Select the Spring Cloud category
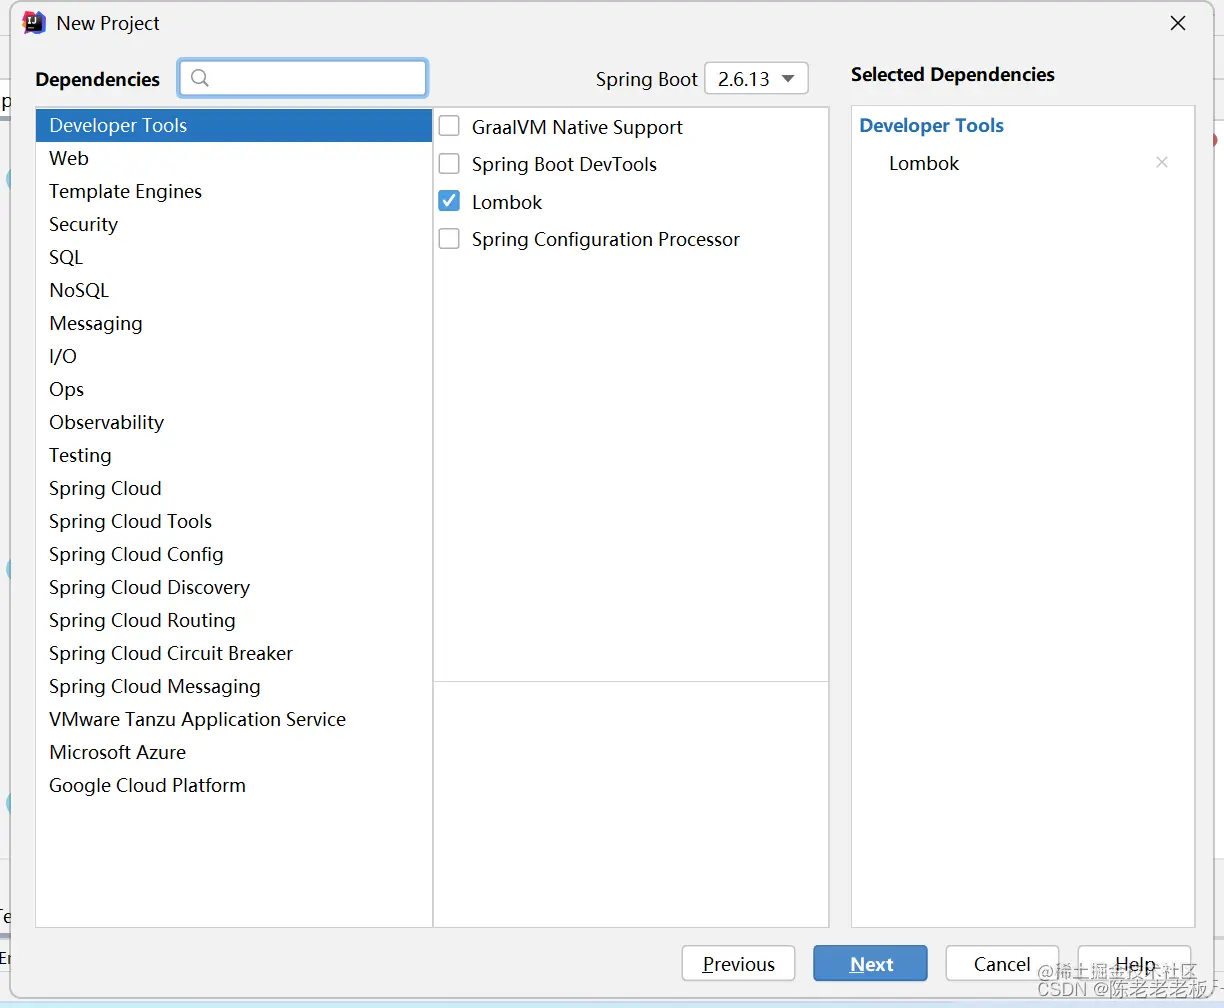1224x1008 pixels. click(x=234, y=488)
